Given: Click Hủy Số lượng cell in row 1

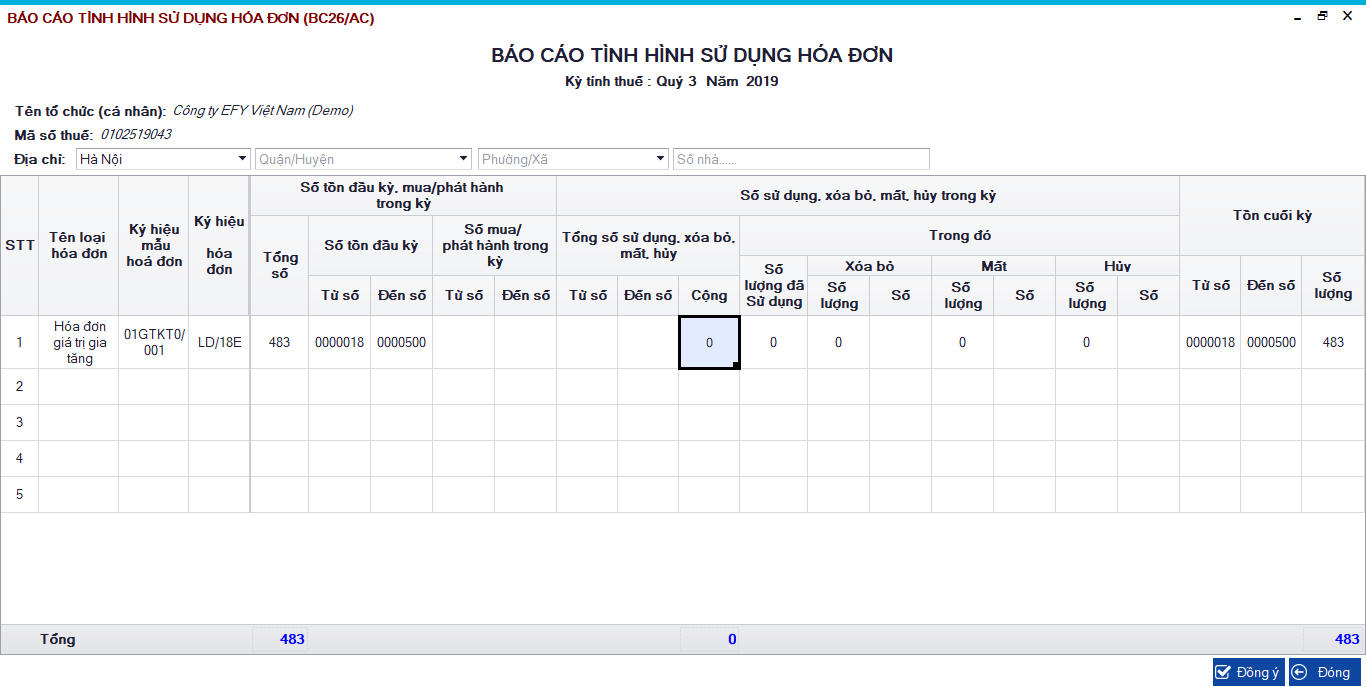Looking at the screenshot, I should 1086,342.
